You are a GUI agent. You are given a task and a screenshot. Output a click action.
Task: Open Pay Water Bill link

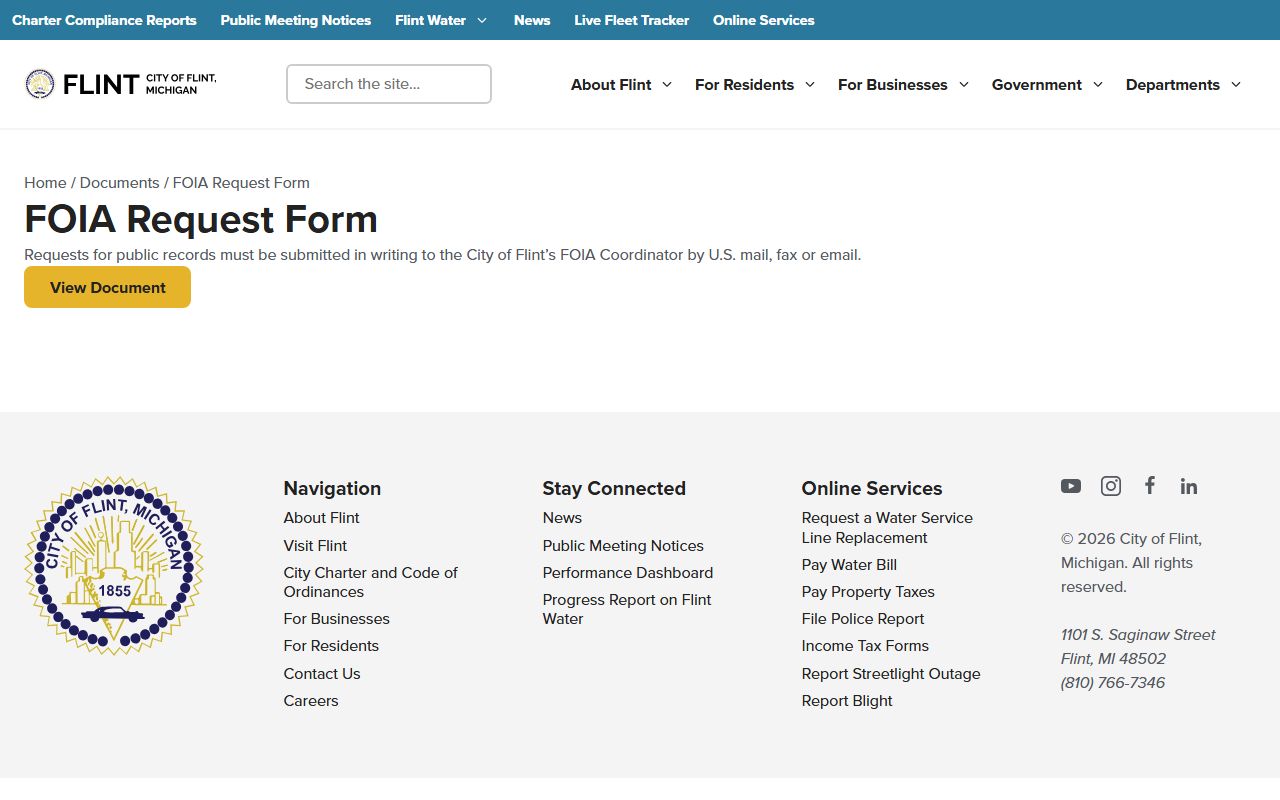coord(849,565)
